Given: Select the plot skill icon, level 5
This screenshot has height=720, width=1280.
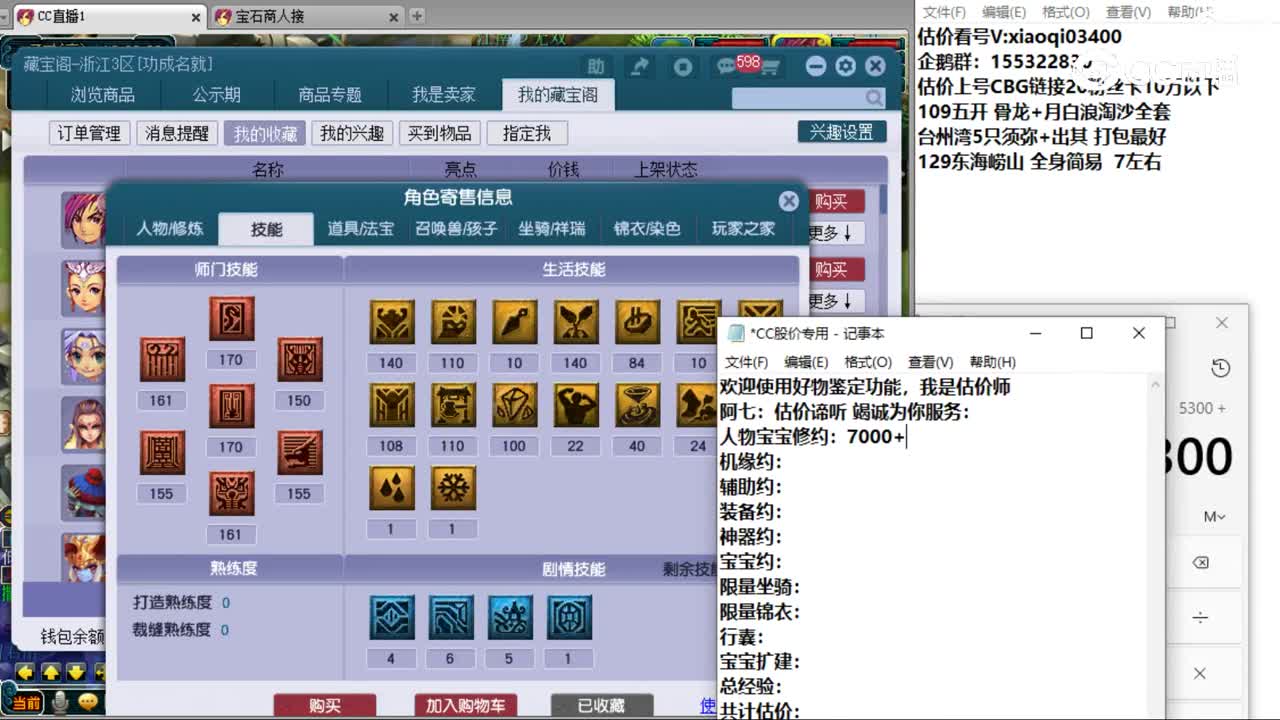Looking at the screenshot, I should (510, 618).
